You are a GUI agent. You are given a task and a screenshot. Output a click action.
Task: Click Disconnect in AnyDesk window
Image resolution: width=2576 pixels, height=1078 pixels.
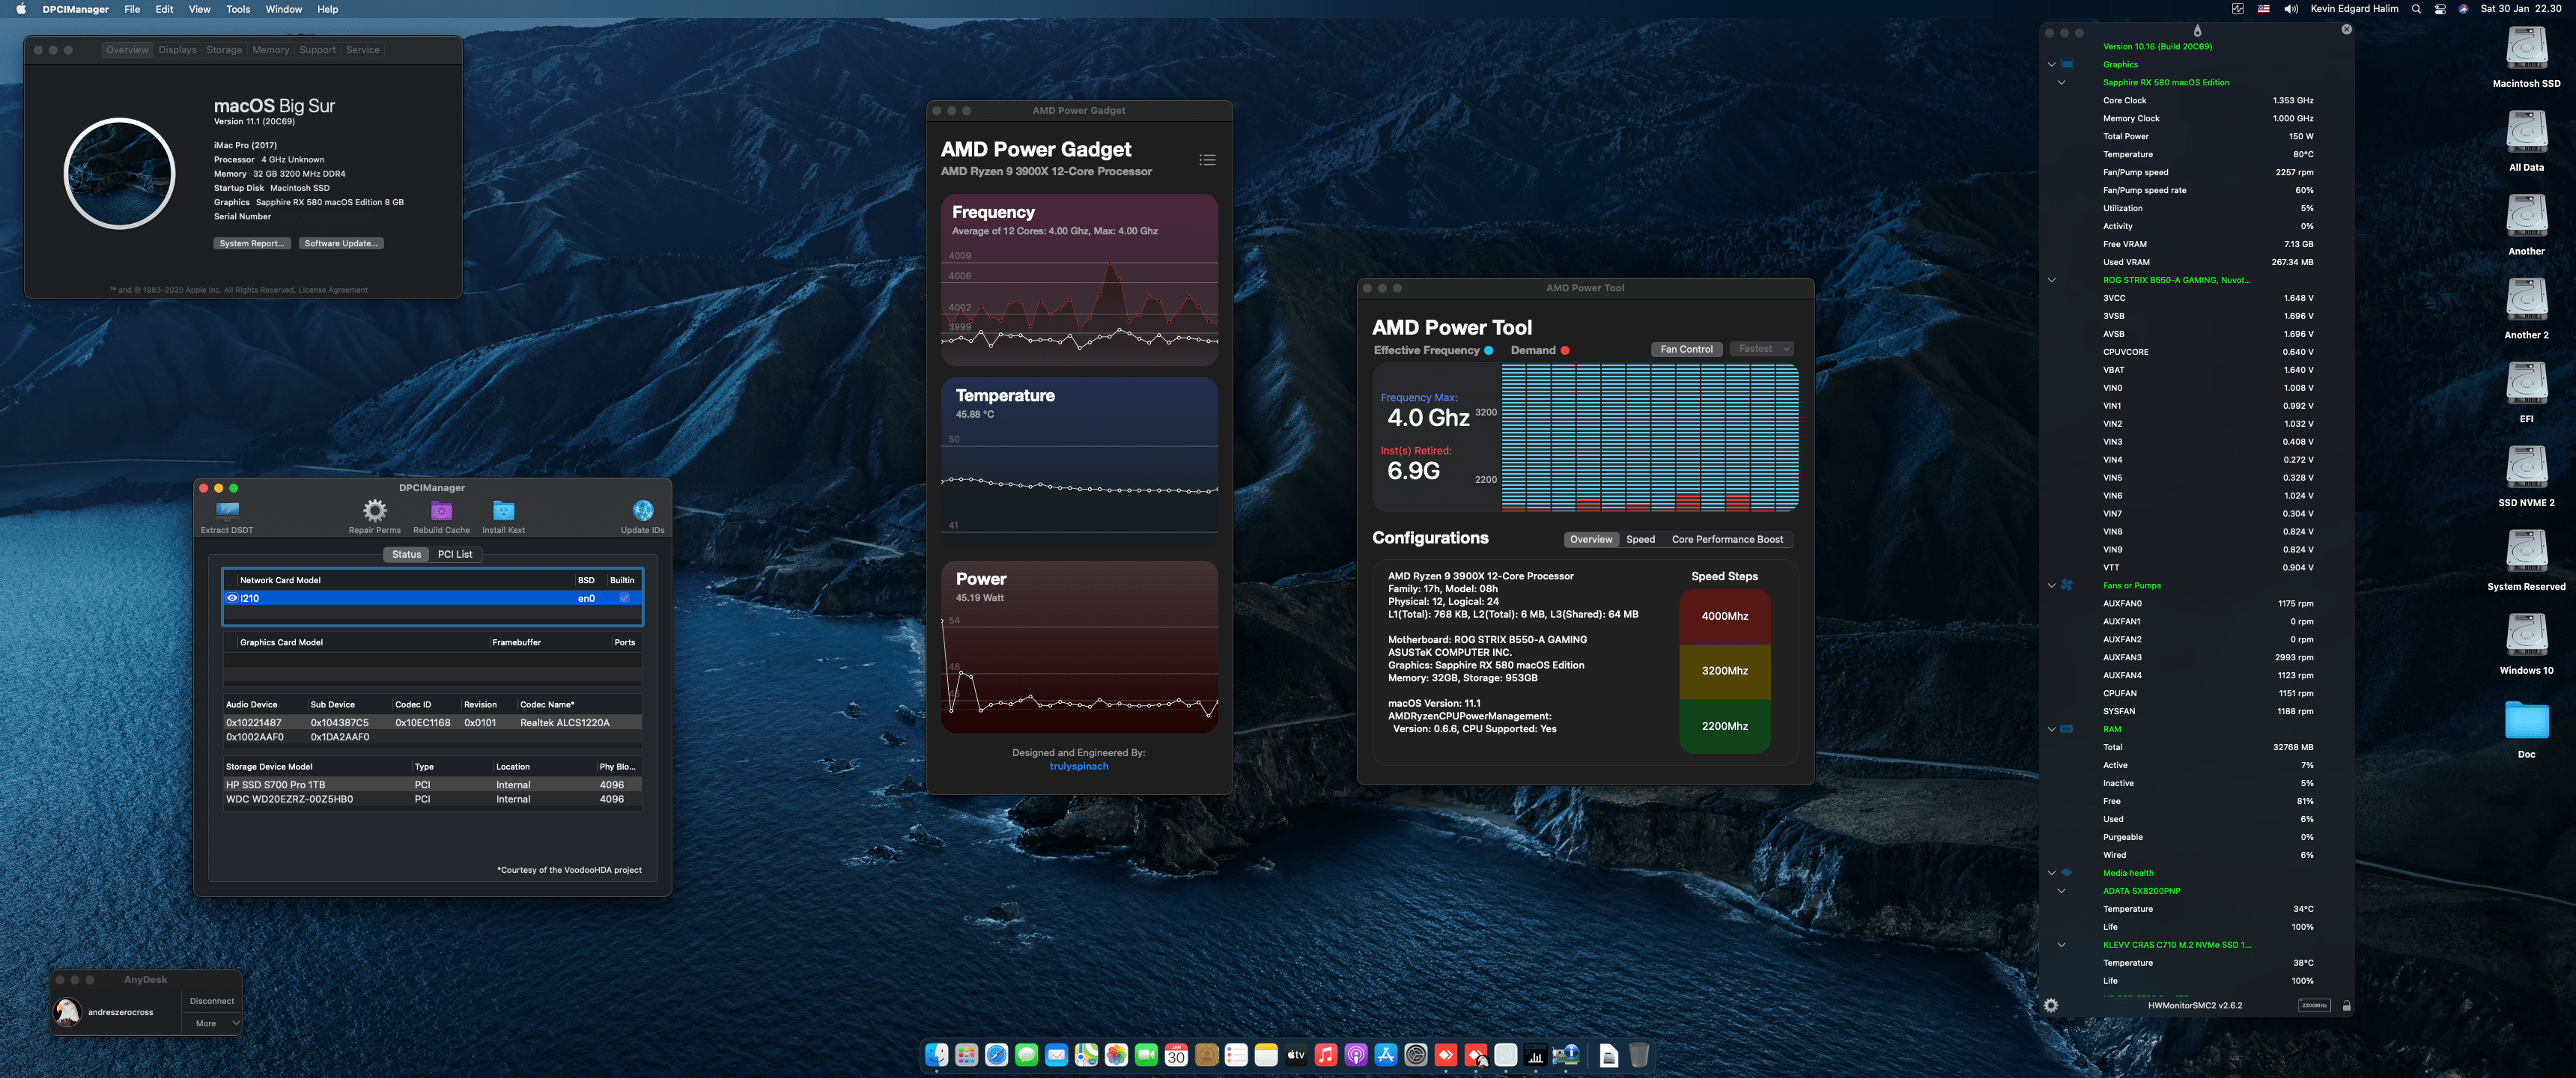[x=211, y=1001]
